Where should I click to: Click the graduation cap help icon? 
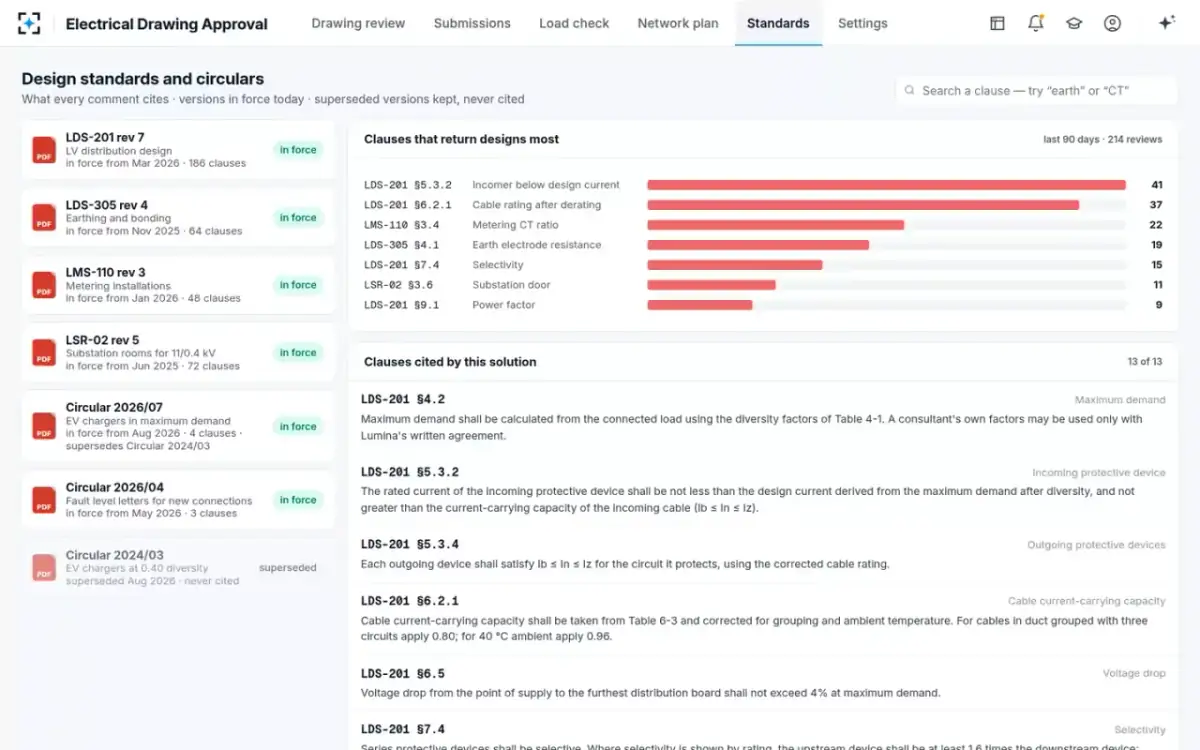click(x=1074, y=23)
